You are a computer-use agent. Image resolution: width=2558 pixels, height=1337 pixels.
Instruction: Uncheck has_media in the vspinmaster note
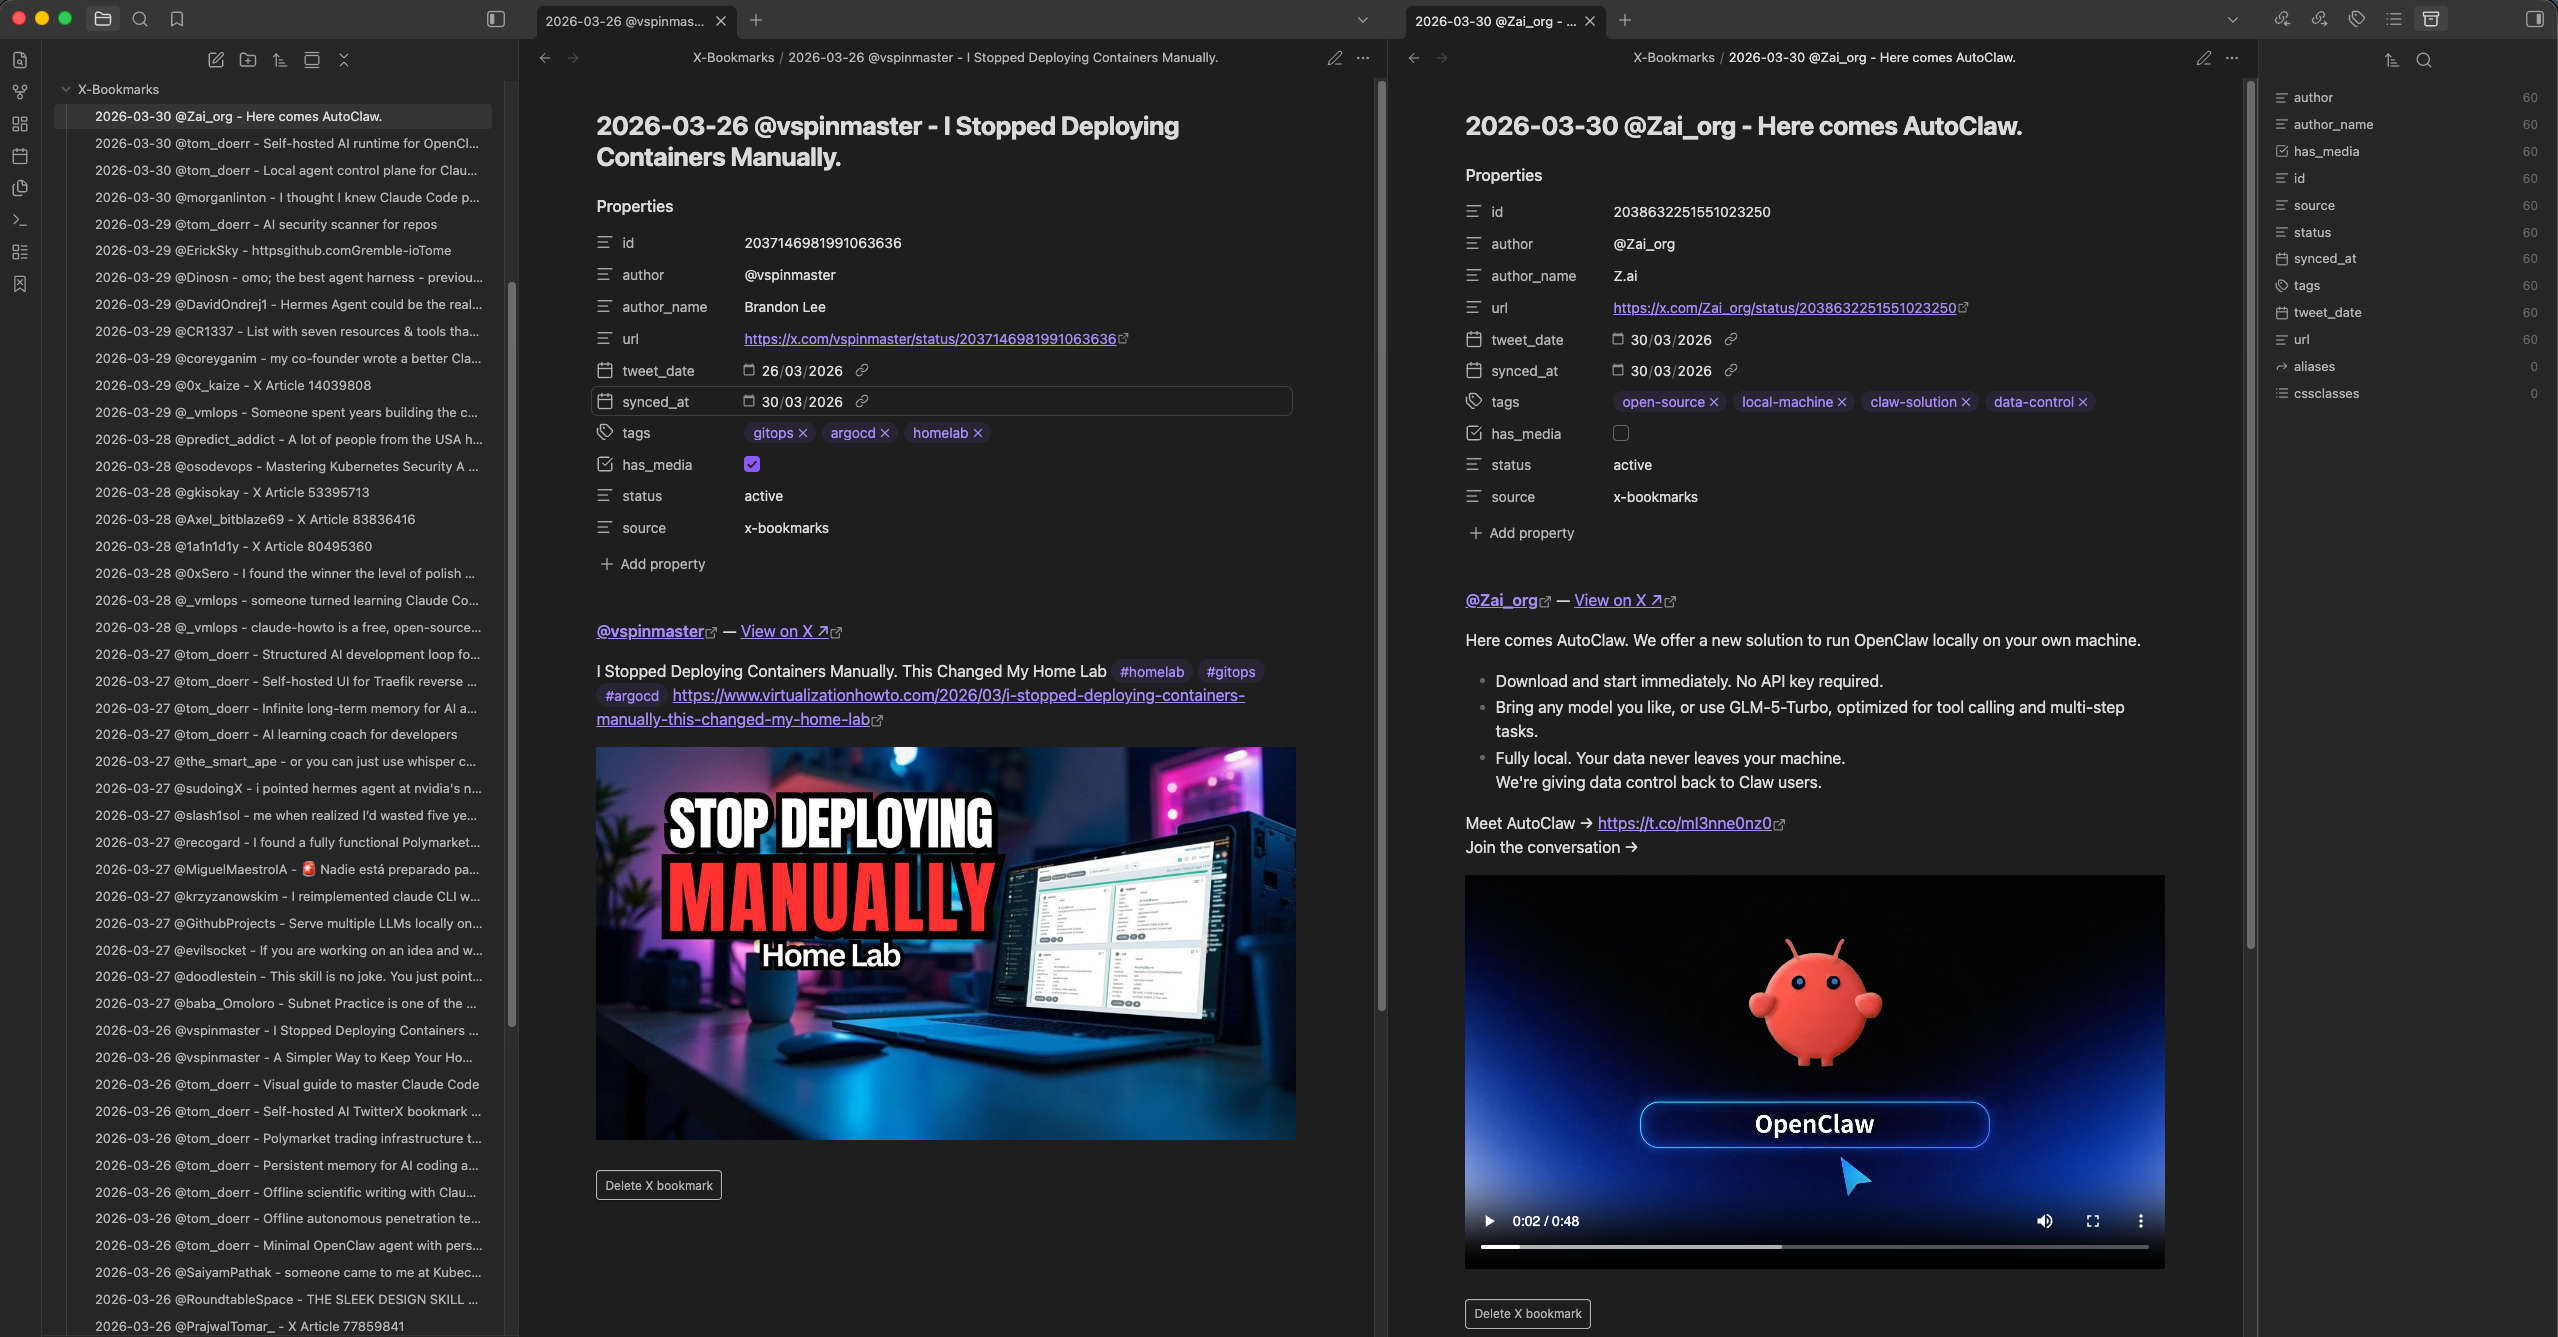coord(752,464)
